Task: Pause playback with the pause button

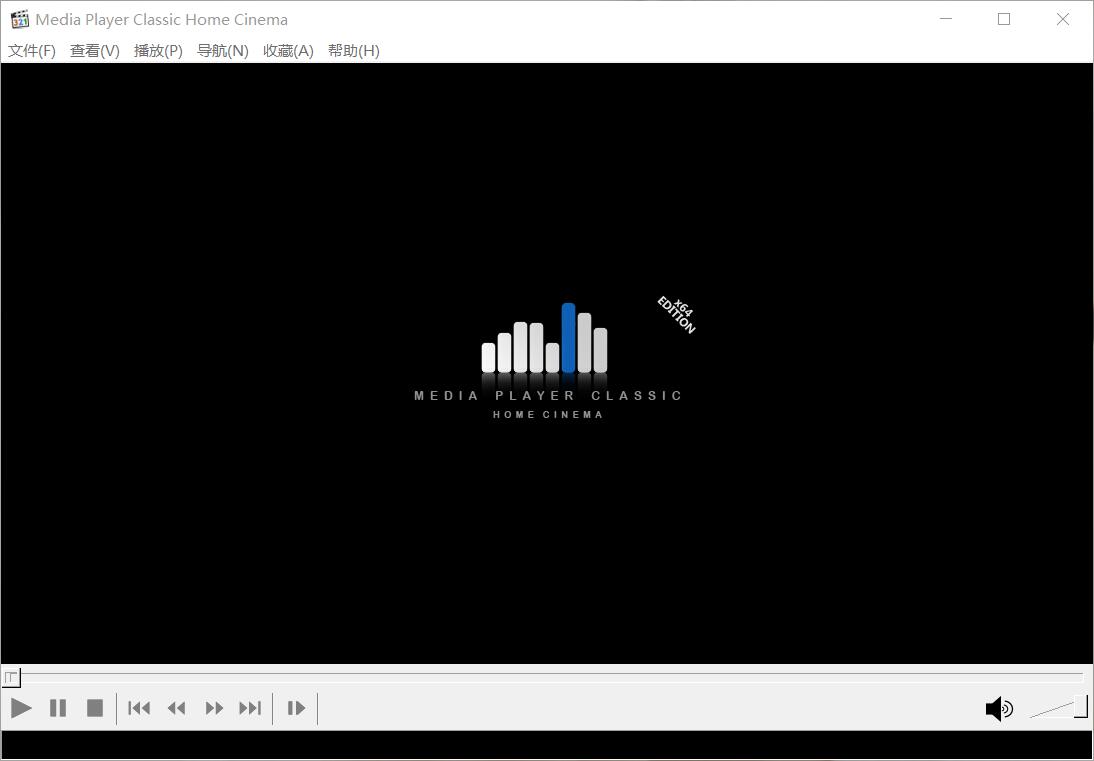Action: point(58,708)
